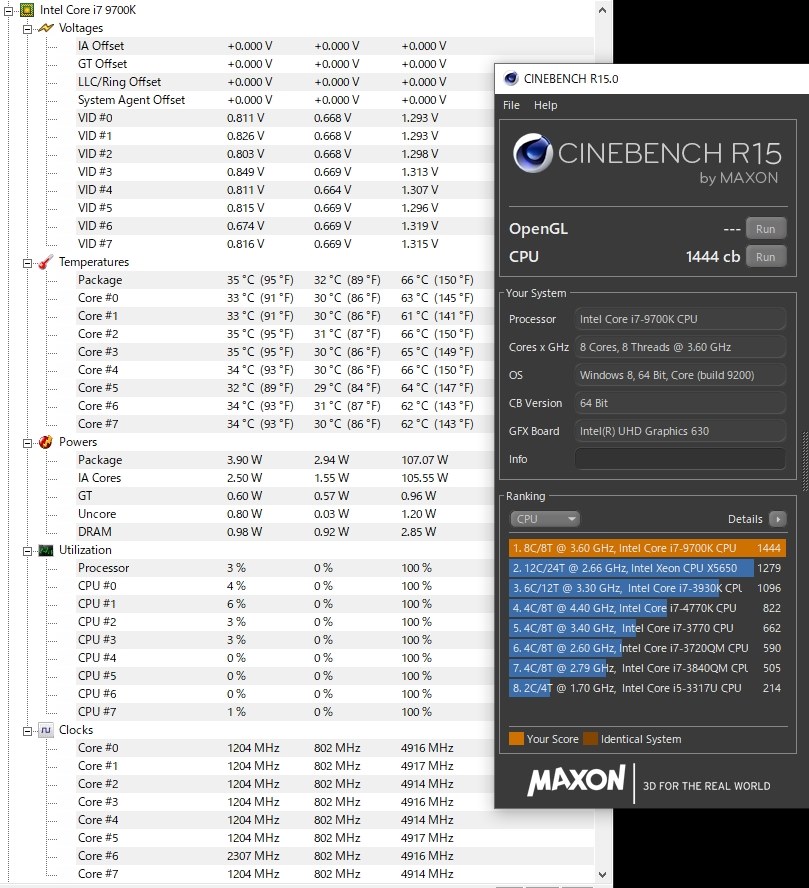
Task: Select ranking entry 1 Intel Core i7-9700K
Action: point(648,548)
